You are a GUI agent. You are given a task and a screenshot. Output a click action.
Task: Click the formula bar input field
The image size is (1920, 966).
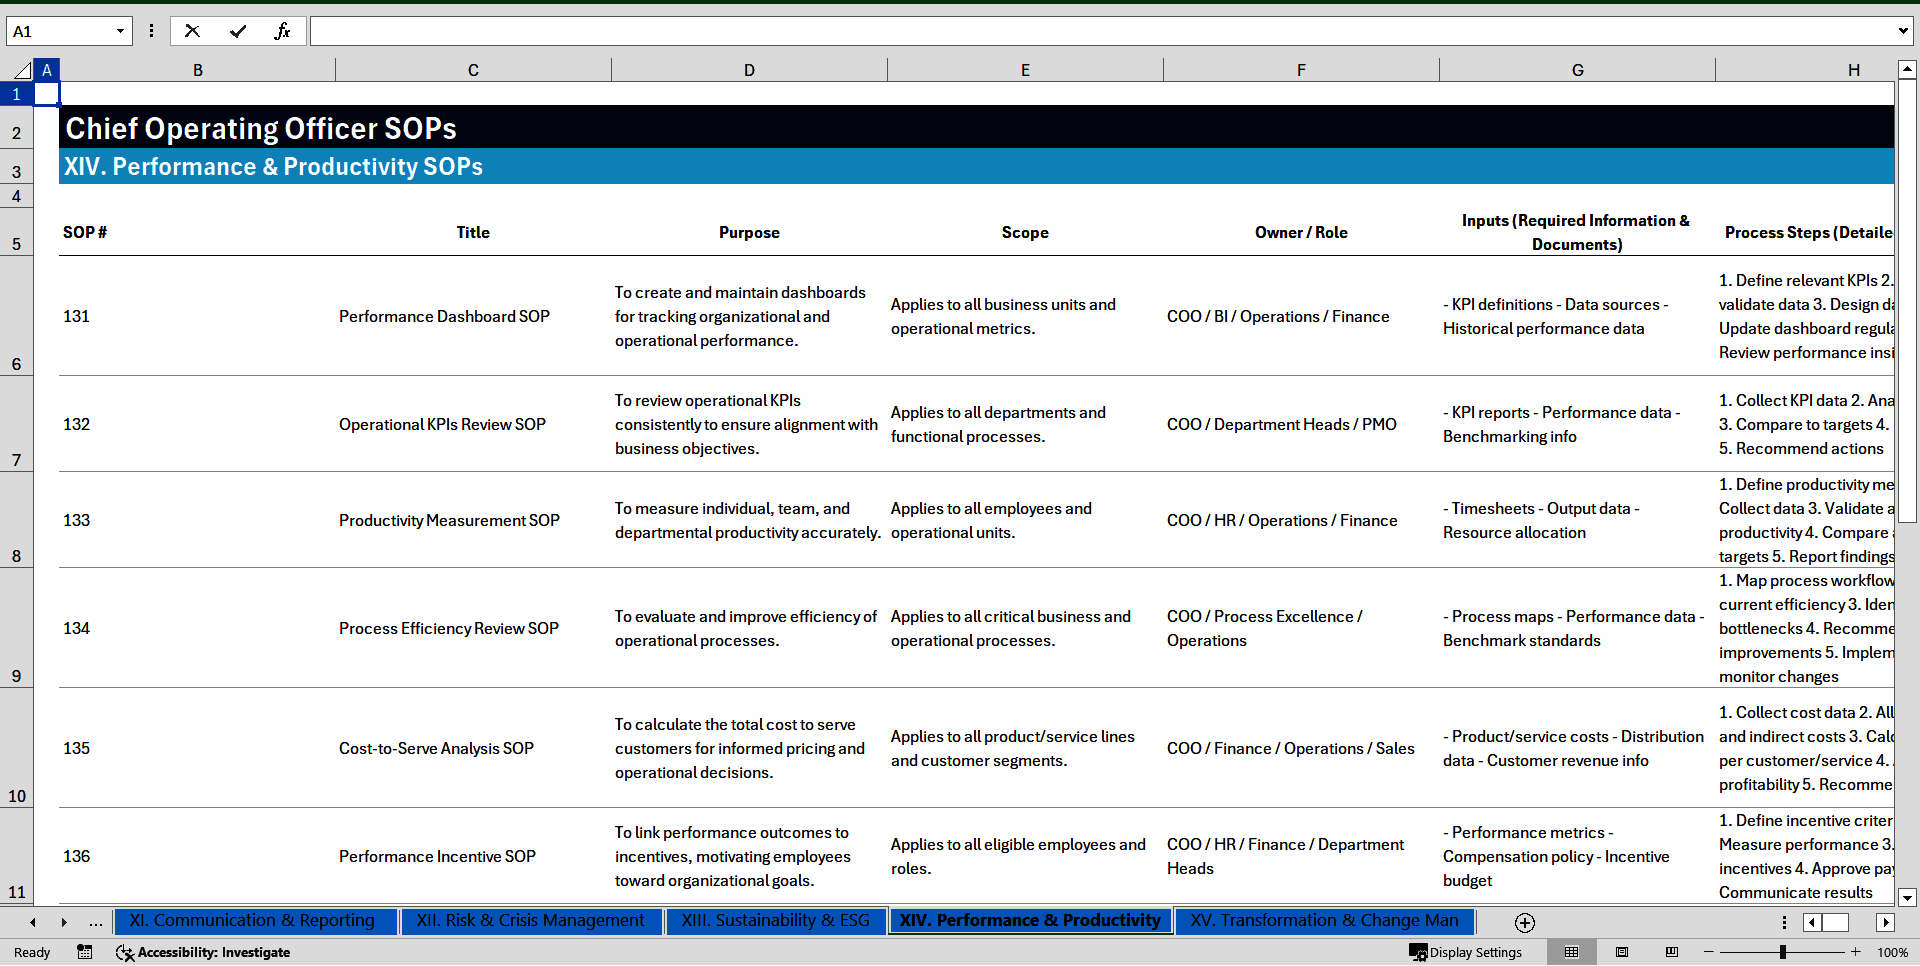click(1100, 31)
